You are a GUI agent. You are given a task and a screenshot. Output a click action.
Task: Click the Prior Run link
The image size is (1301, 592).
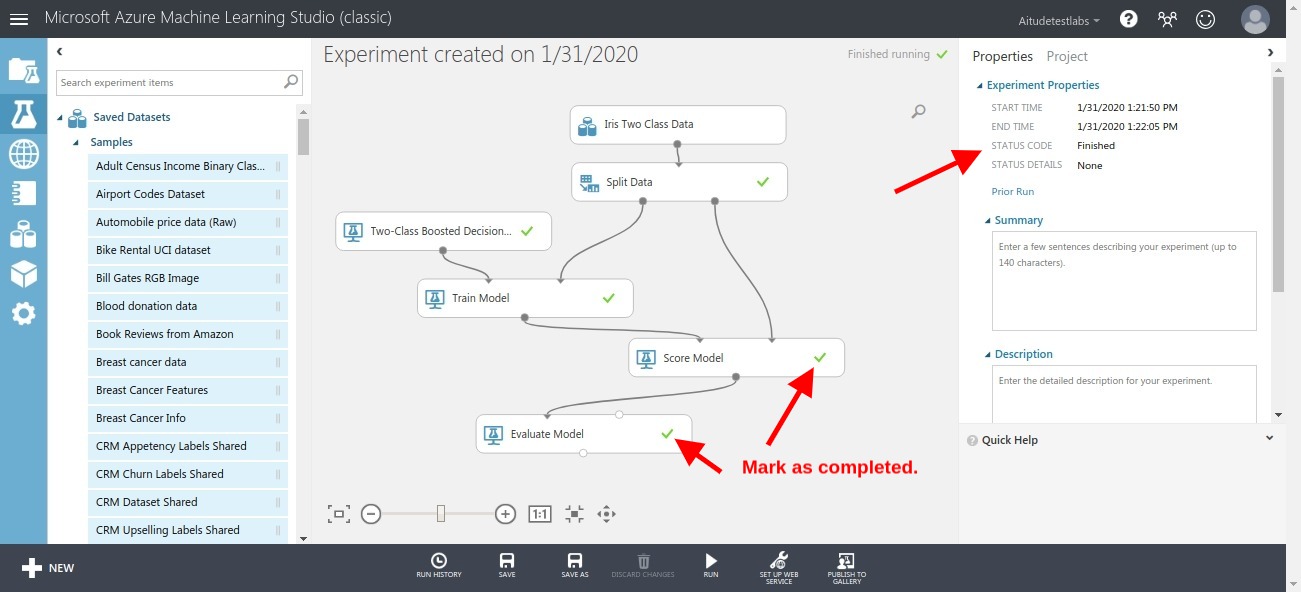pos(1012,191)
